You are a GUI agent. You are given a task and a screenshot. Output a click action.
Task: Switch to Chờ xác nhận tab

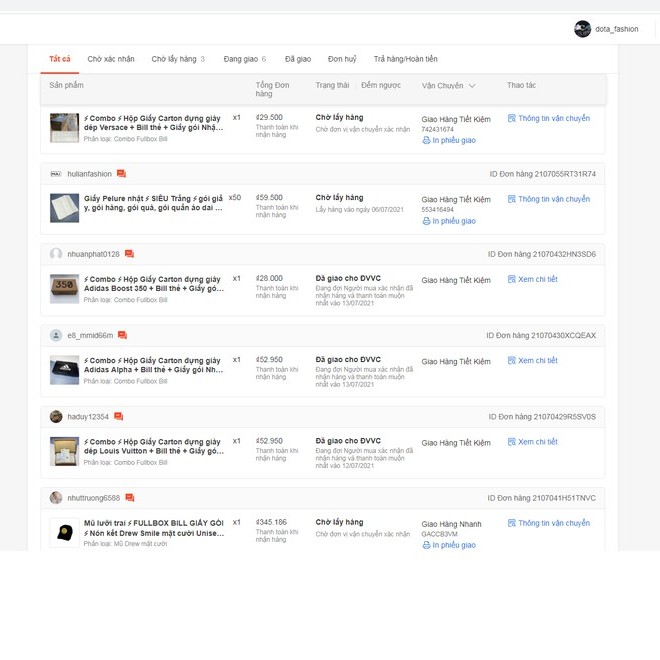(x=110, y=59)
